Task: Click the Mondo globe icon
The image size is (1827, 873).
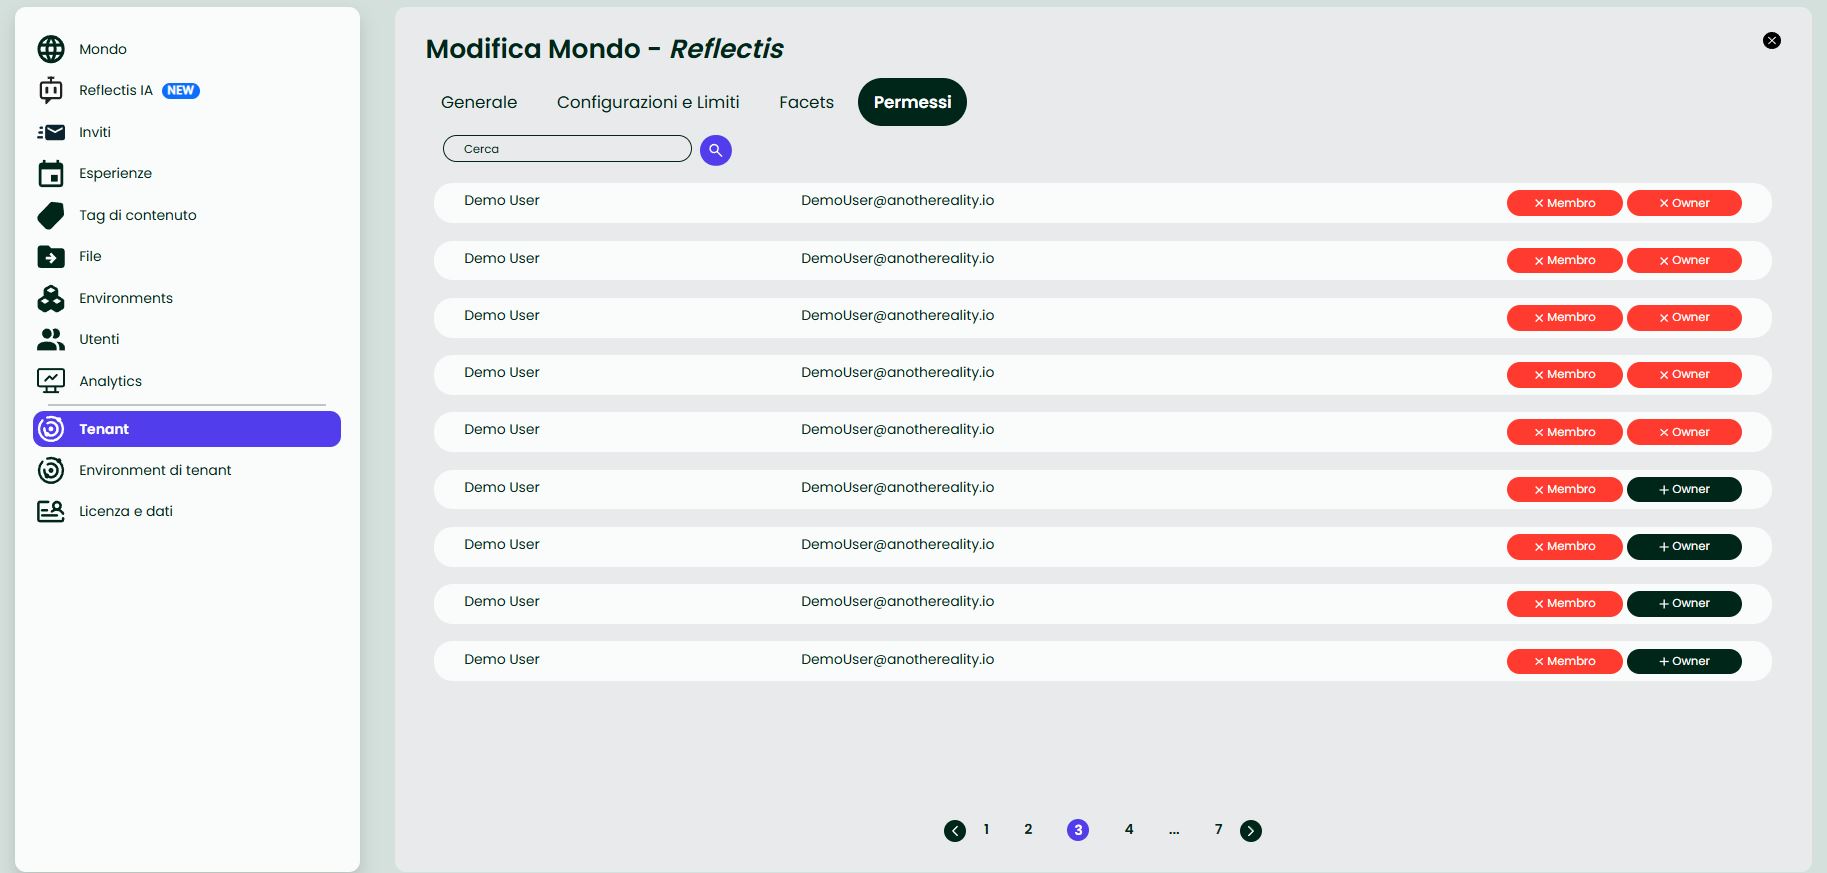Action: (x=51, y=49)
